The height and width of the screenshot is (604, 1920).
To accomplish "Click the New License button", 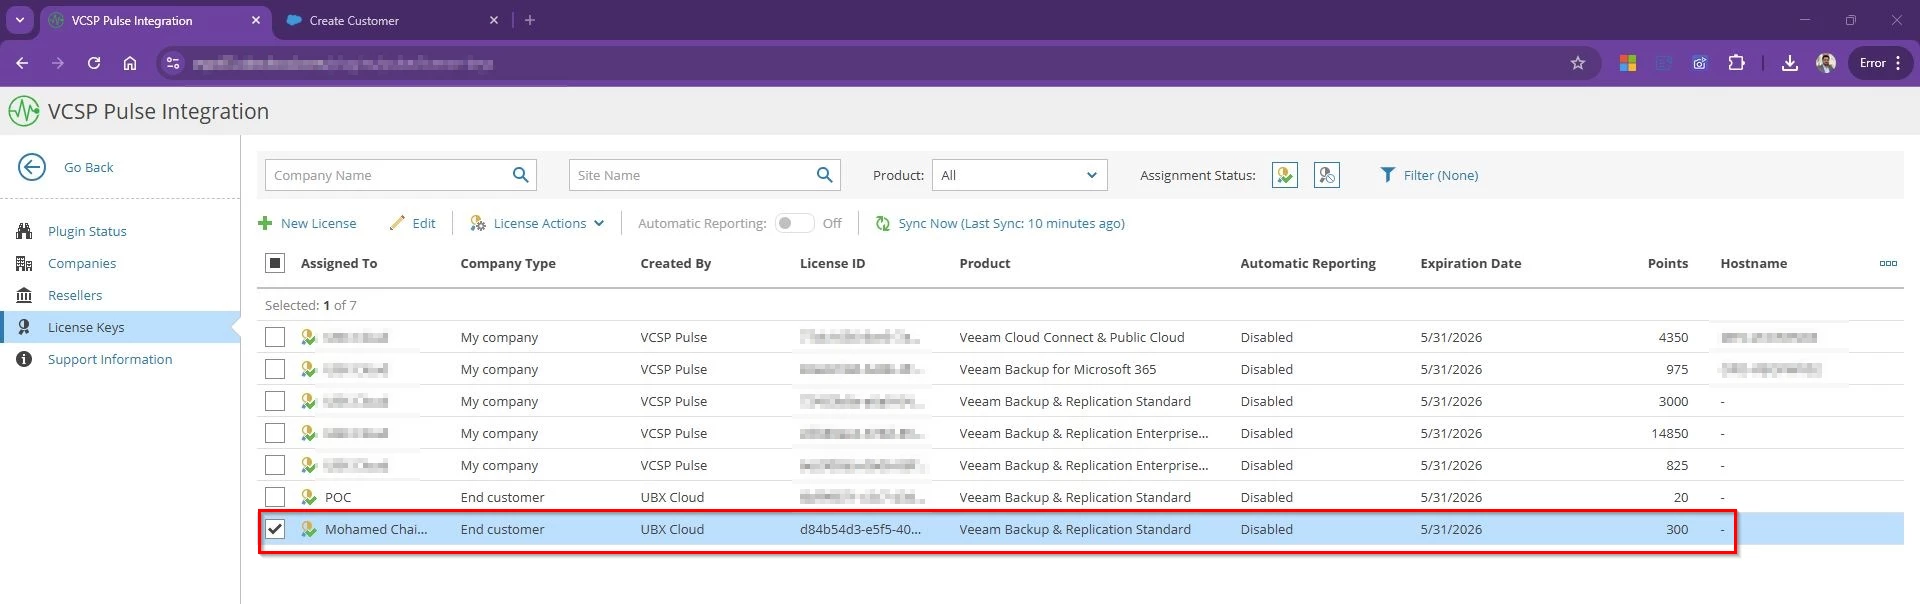I will coord(308,224).
